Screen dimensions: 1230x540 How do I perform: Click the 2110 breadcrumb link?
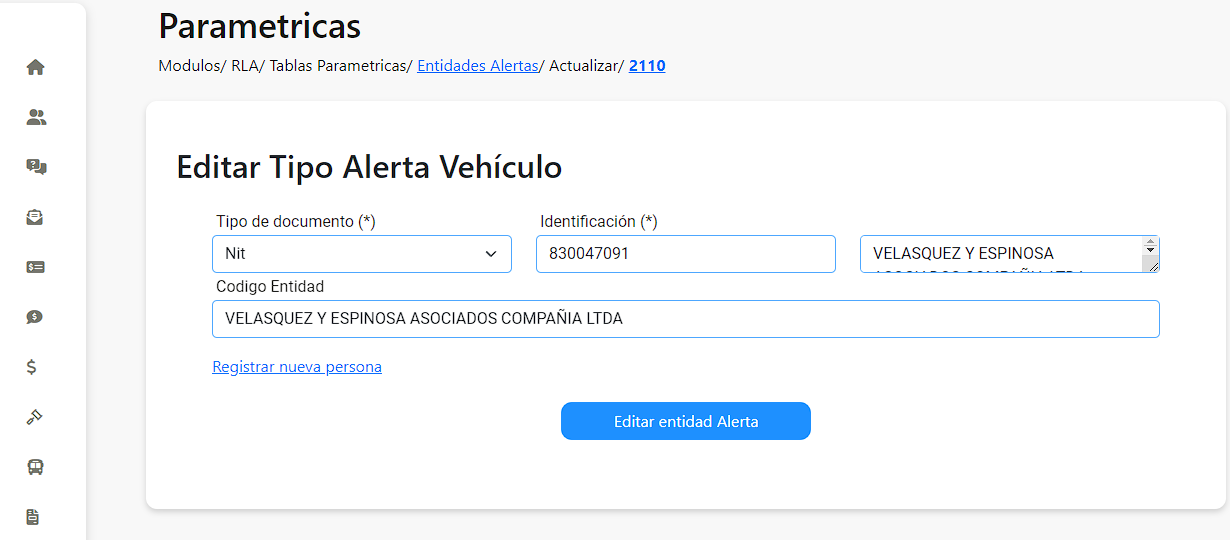coord(647,66)
